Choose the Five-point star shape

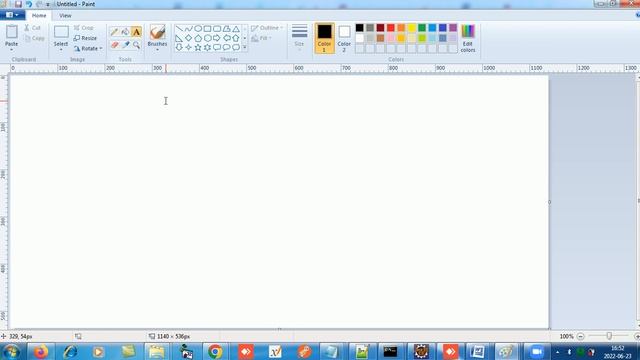[198, 48]
